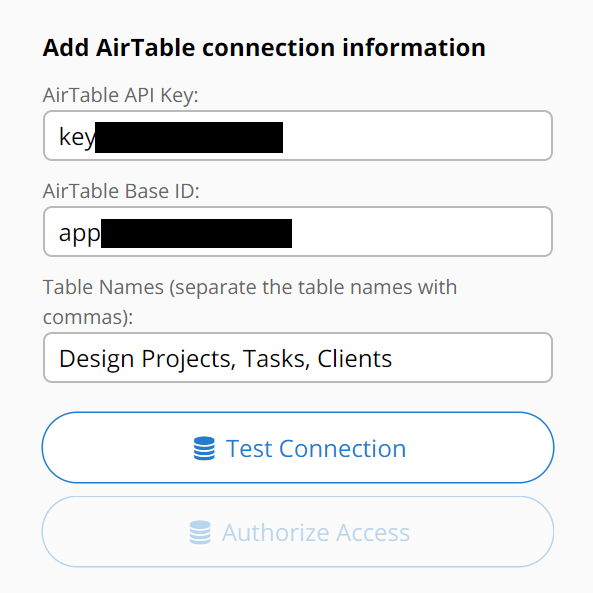The height and width of the screenshot is (593, 593).
Task: Place cursor on 'Clients' in table names
Action: tap(354, 358)
